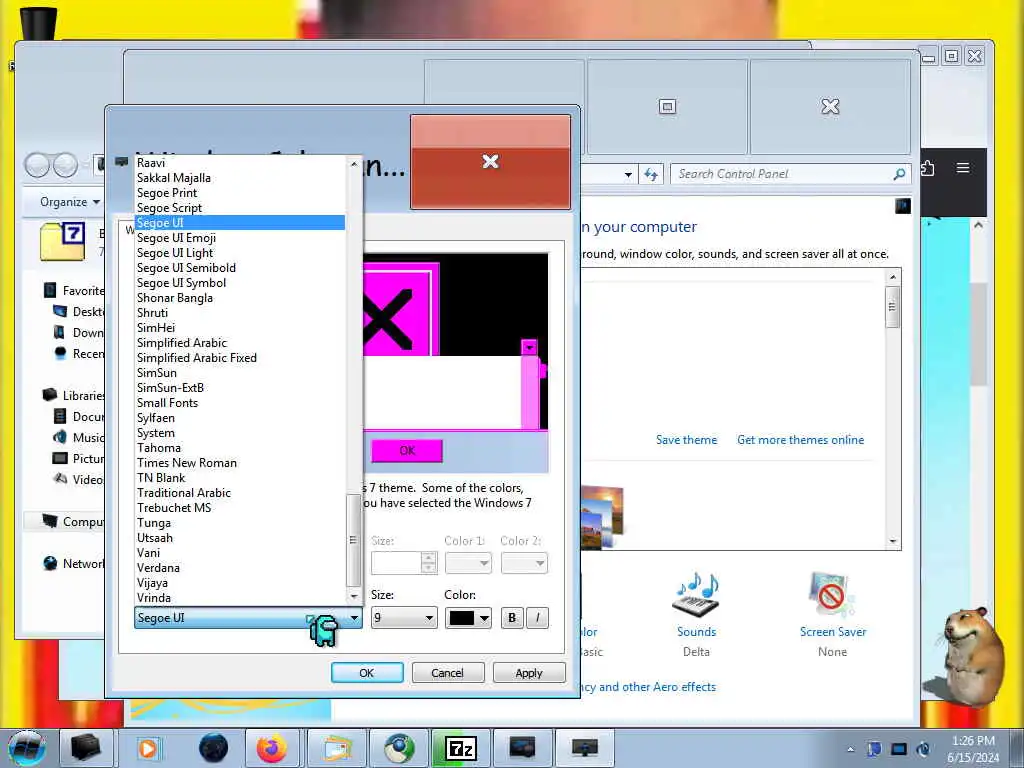Open Save theme link
The width and height of the screenshot is (1024, 768).
686,440
